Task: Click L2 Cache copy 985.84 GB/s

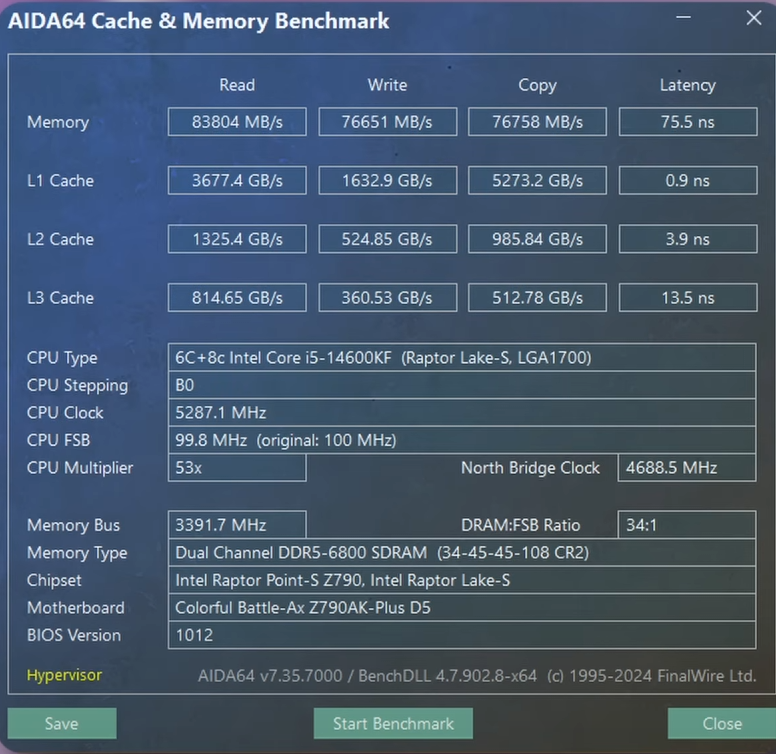Action: click(x=537, y=239)
